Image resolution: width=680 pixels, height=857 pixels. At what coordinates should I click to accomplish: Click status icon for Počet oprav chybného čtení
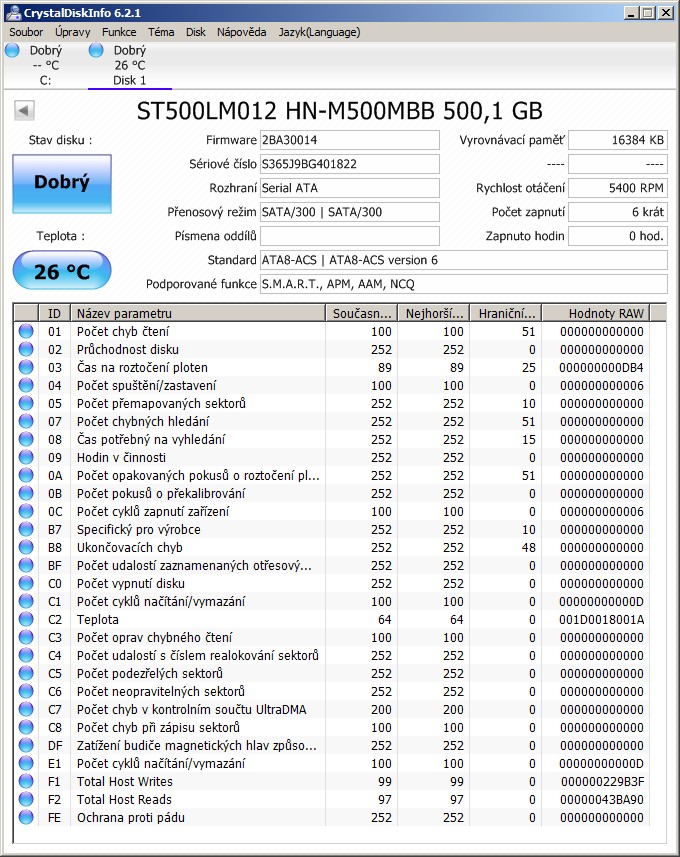tap(26, 637)
